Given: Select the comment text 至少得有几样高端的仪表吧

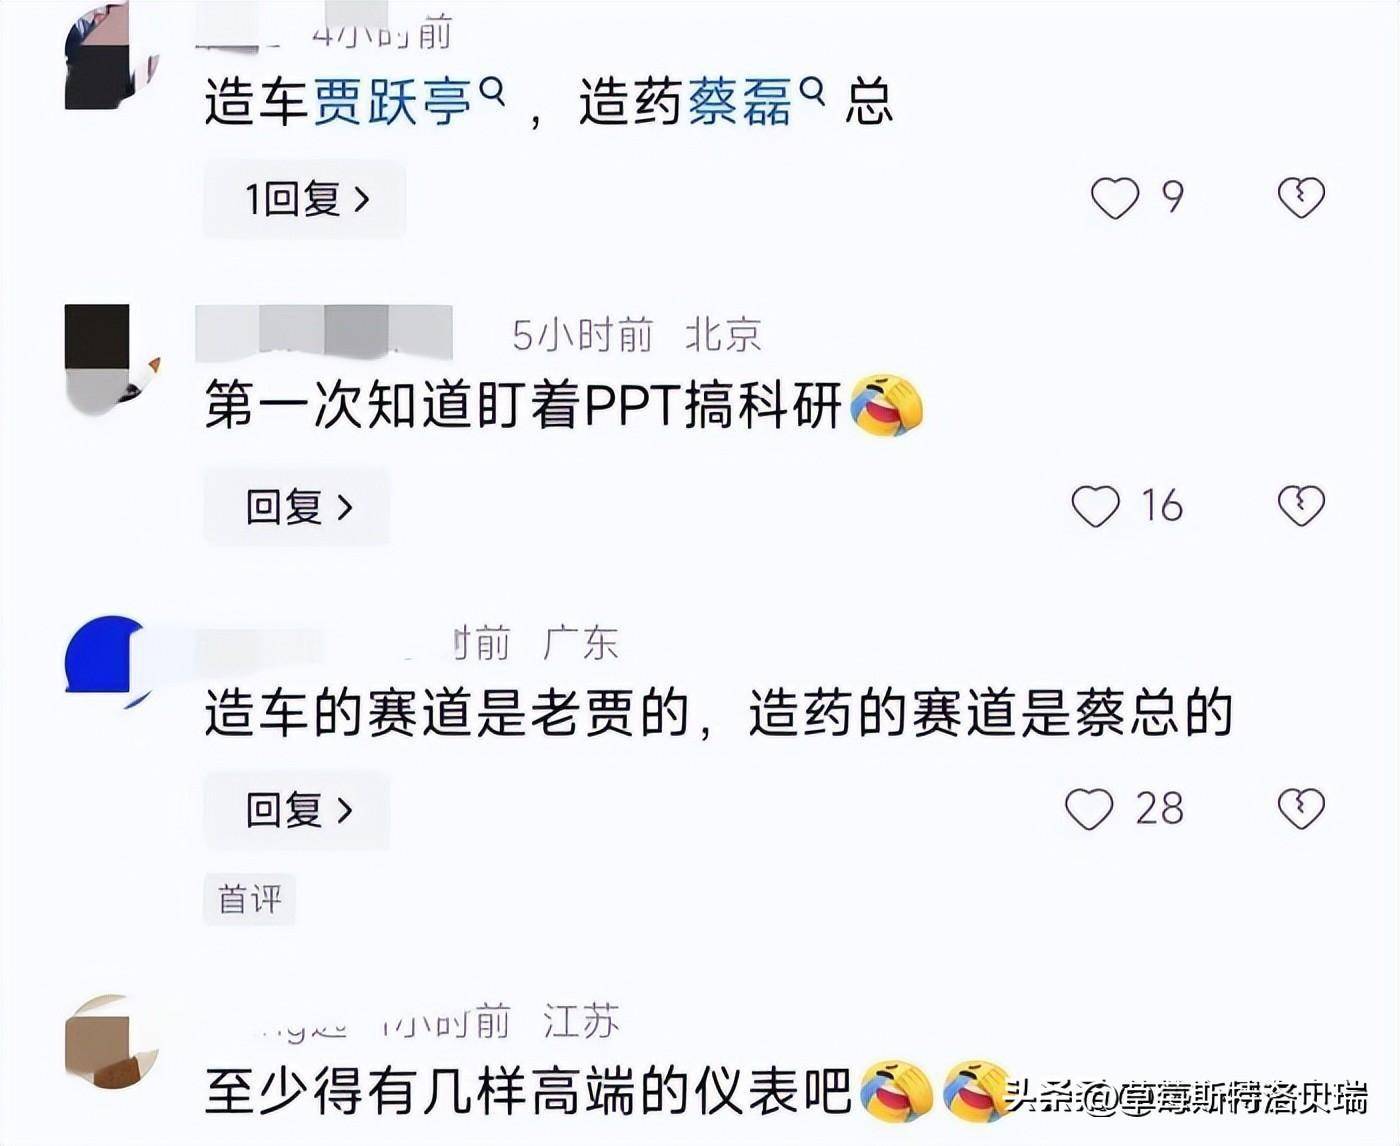Looking at the screenshot, I should (x=528, y=1090).
